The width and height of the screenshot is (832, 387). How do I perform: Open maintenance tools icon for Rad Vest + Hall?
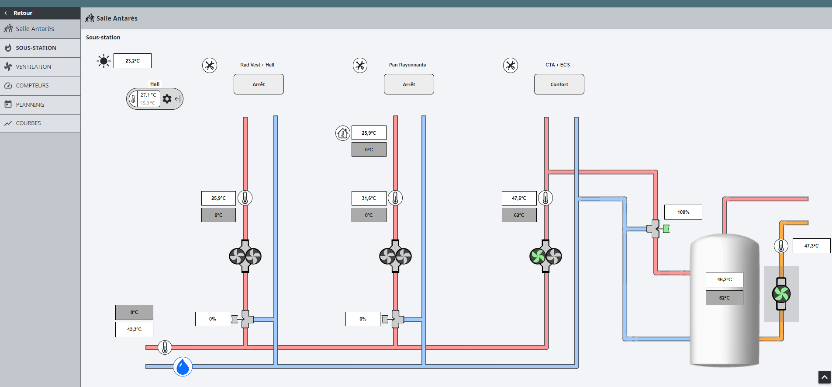[x=210, y=66]
